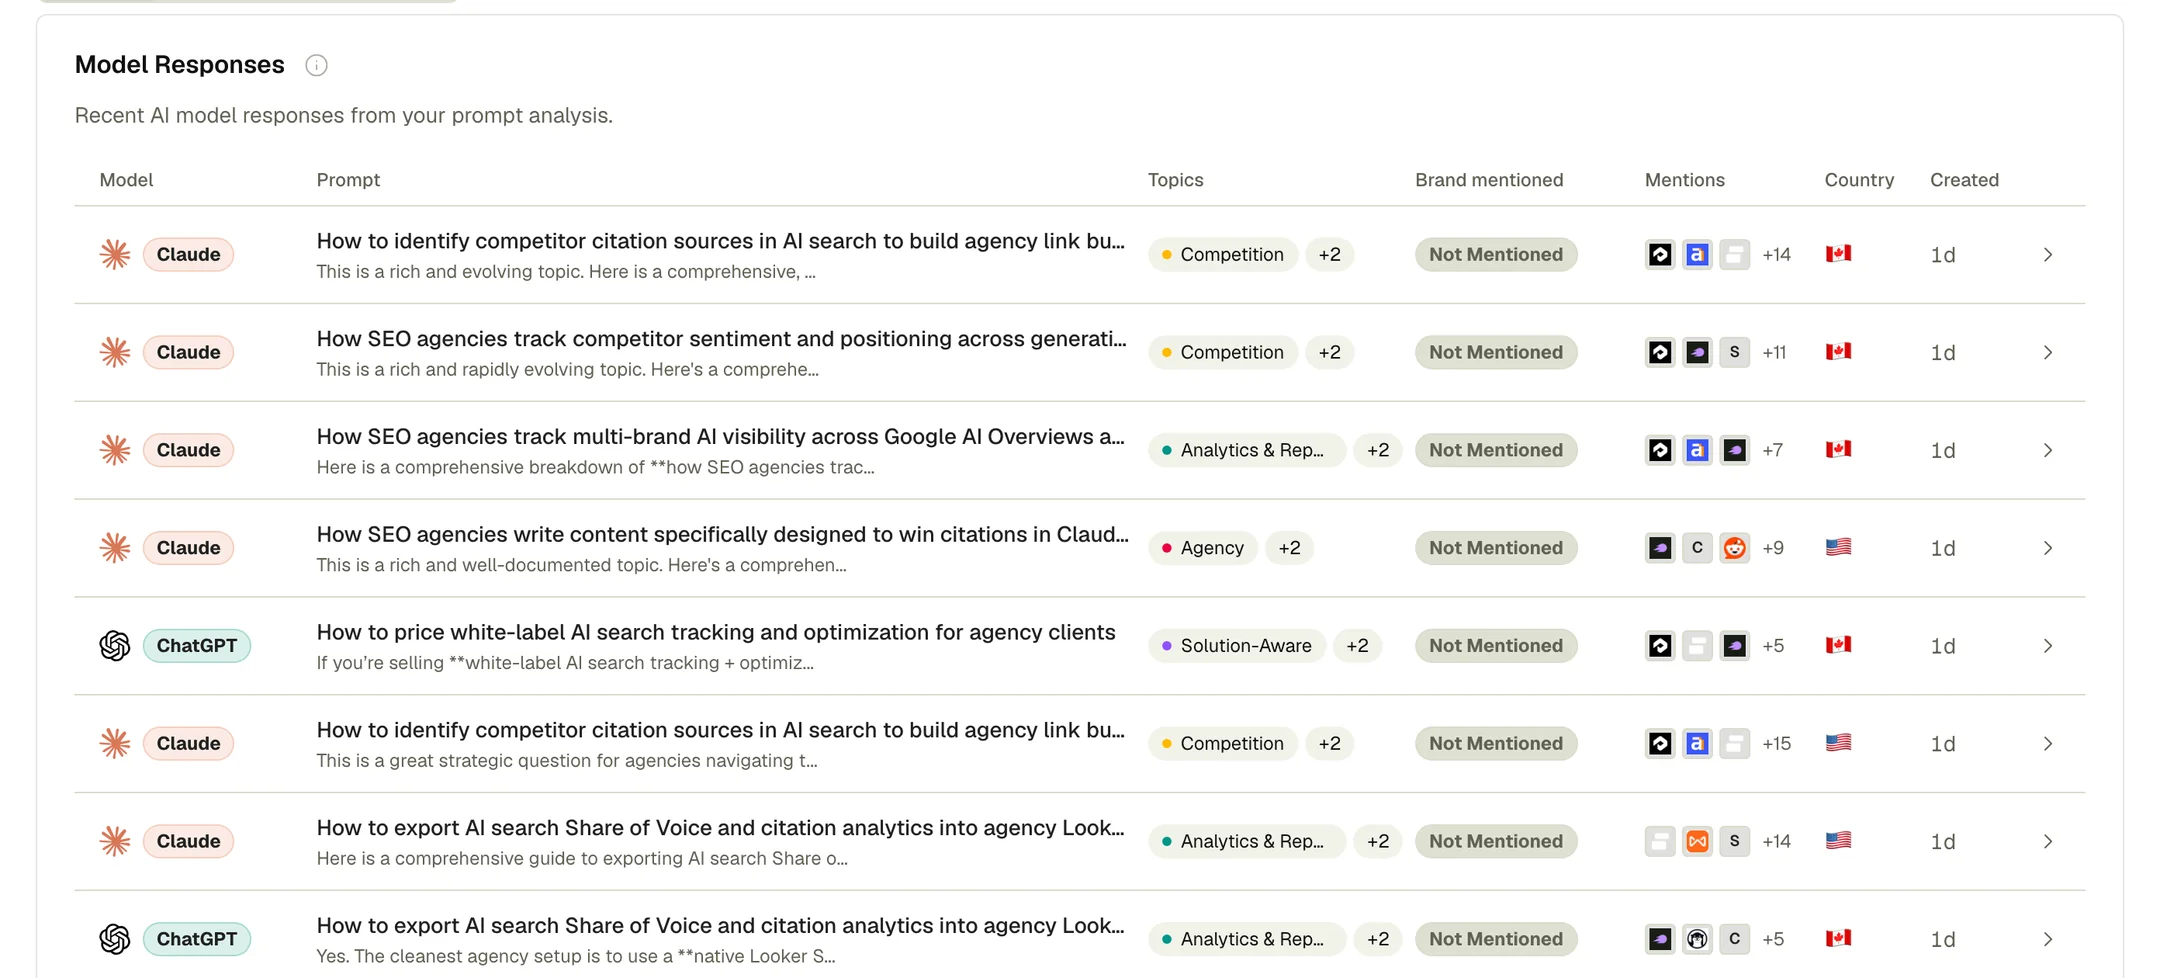Screen dimensions: 2160x978
Task: Expand the great strategic question row chevron
Action: [x=2048, y=744]
